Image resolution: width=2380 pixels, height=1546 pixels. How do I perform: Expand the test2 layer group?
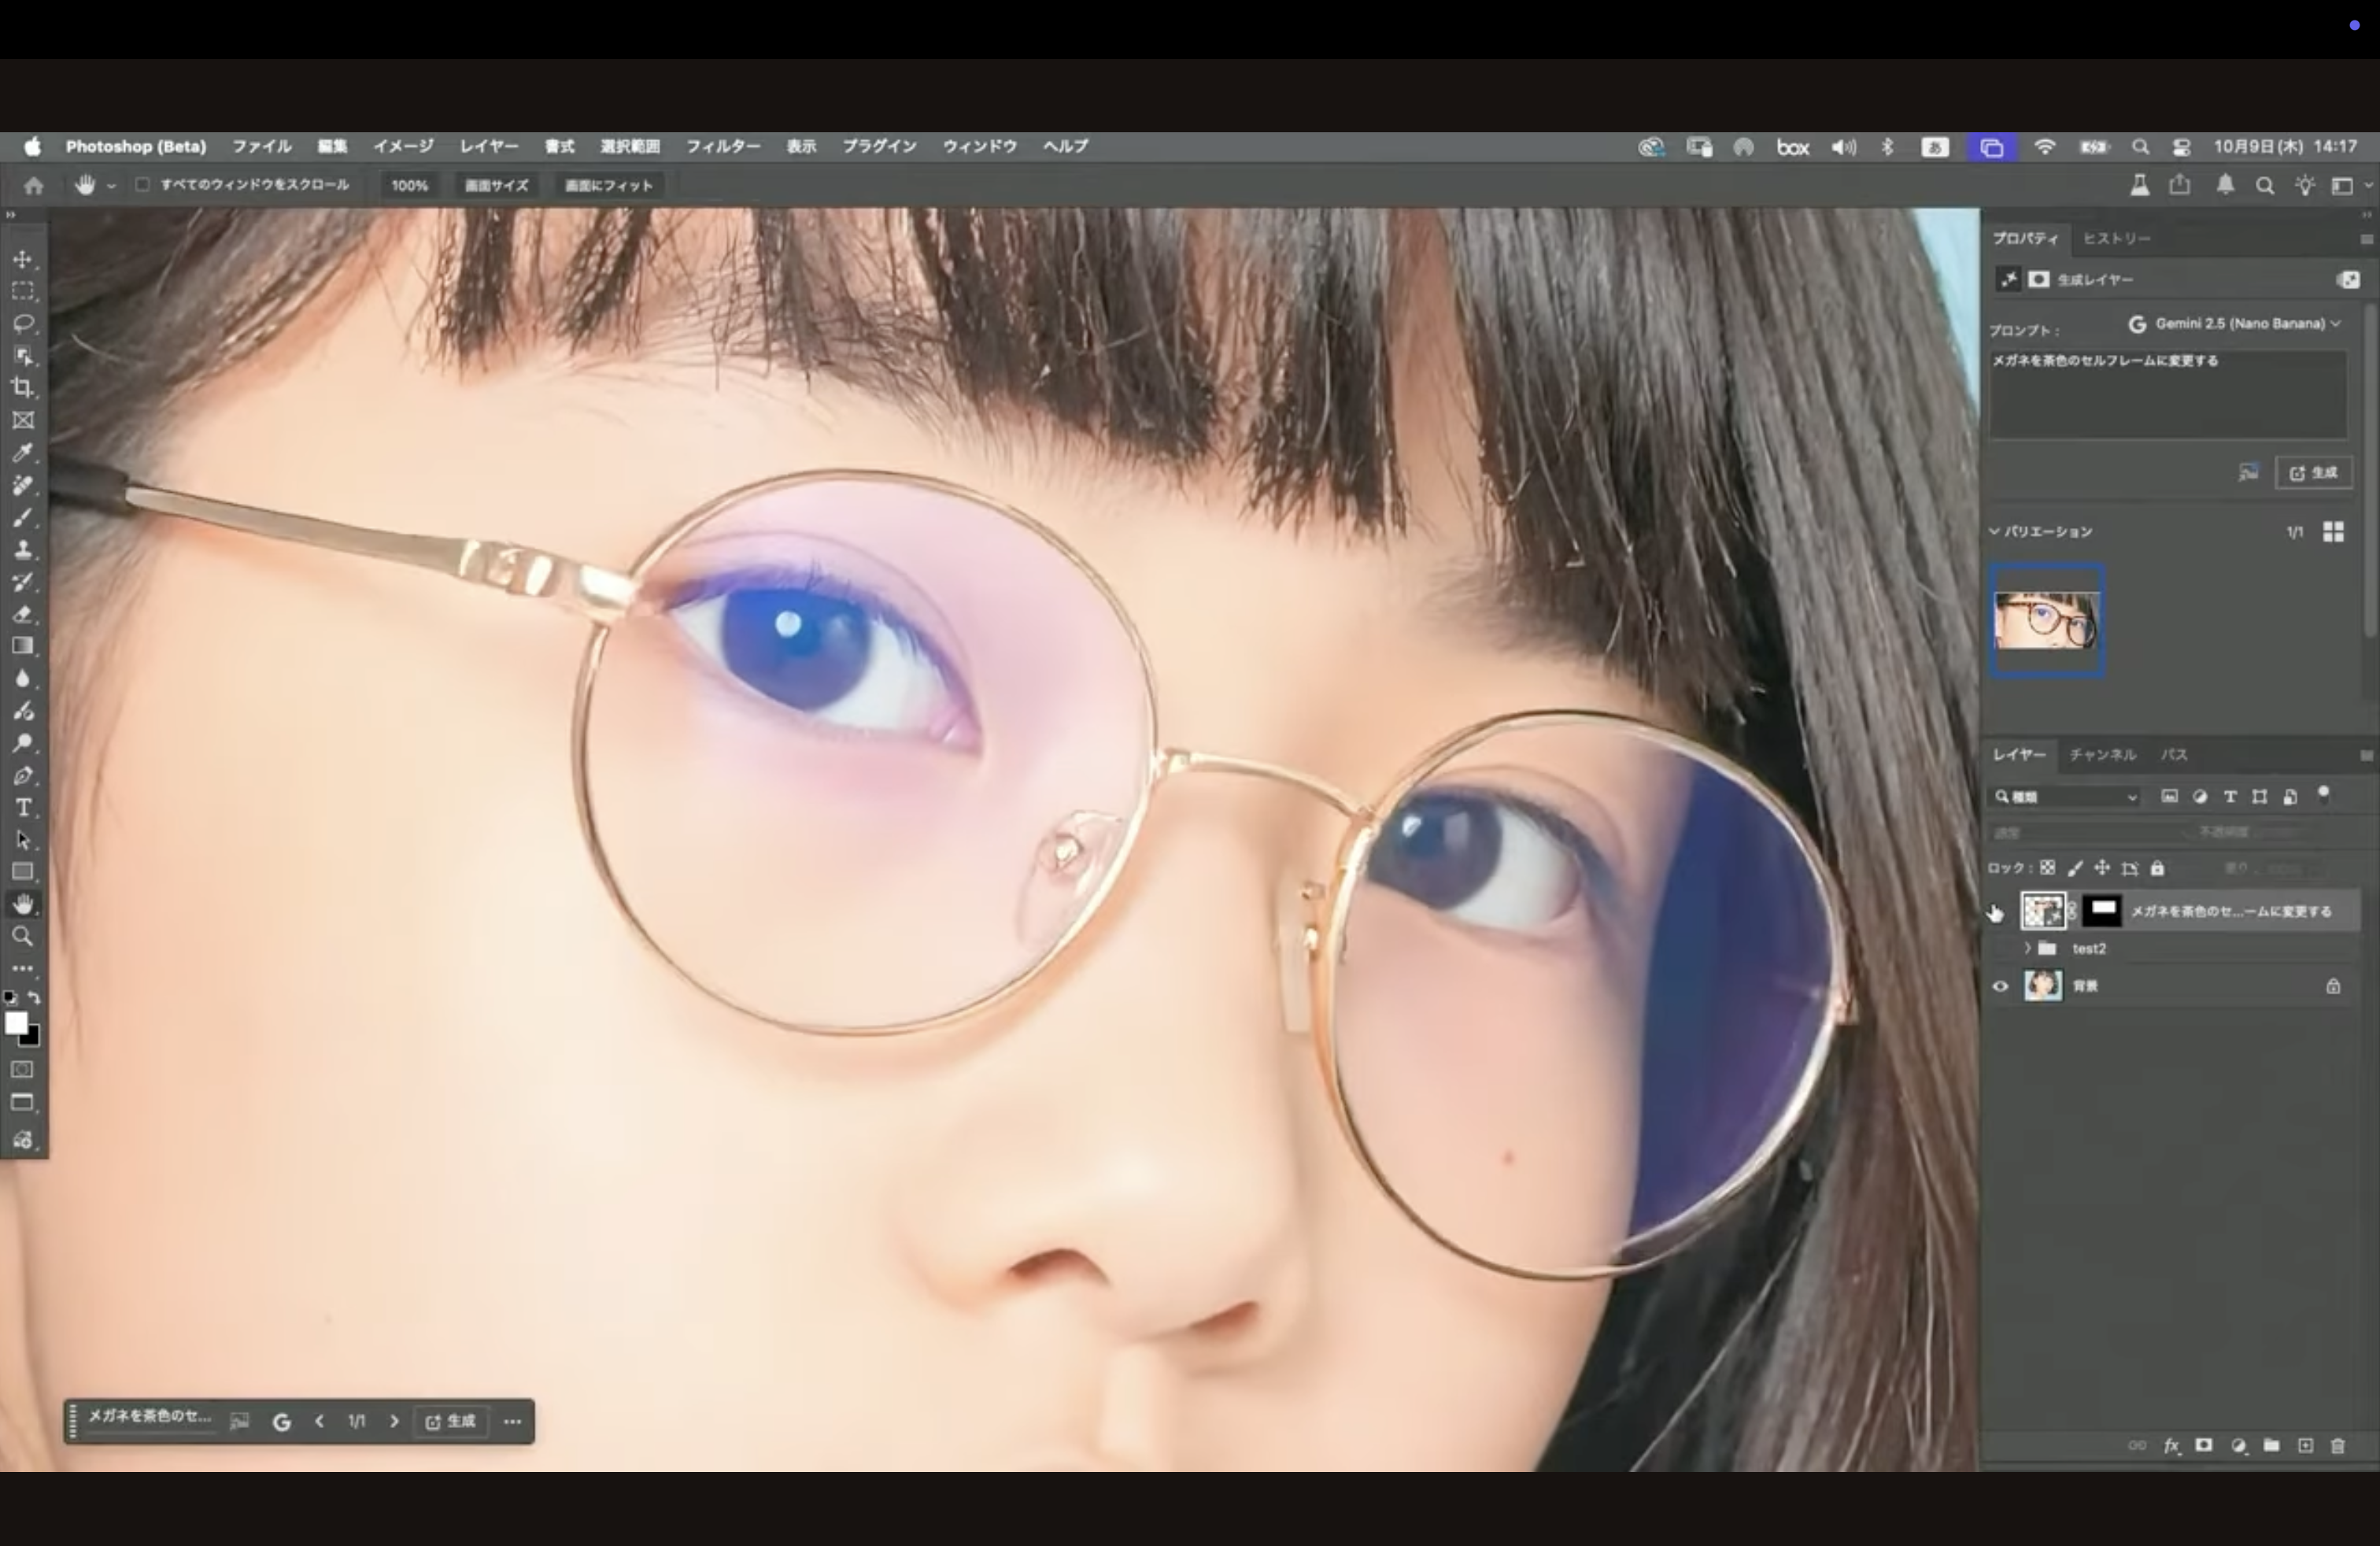(2027, 948)
